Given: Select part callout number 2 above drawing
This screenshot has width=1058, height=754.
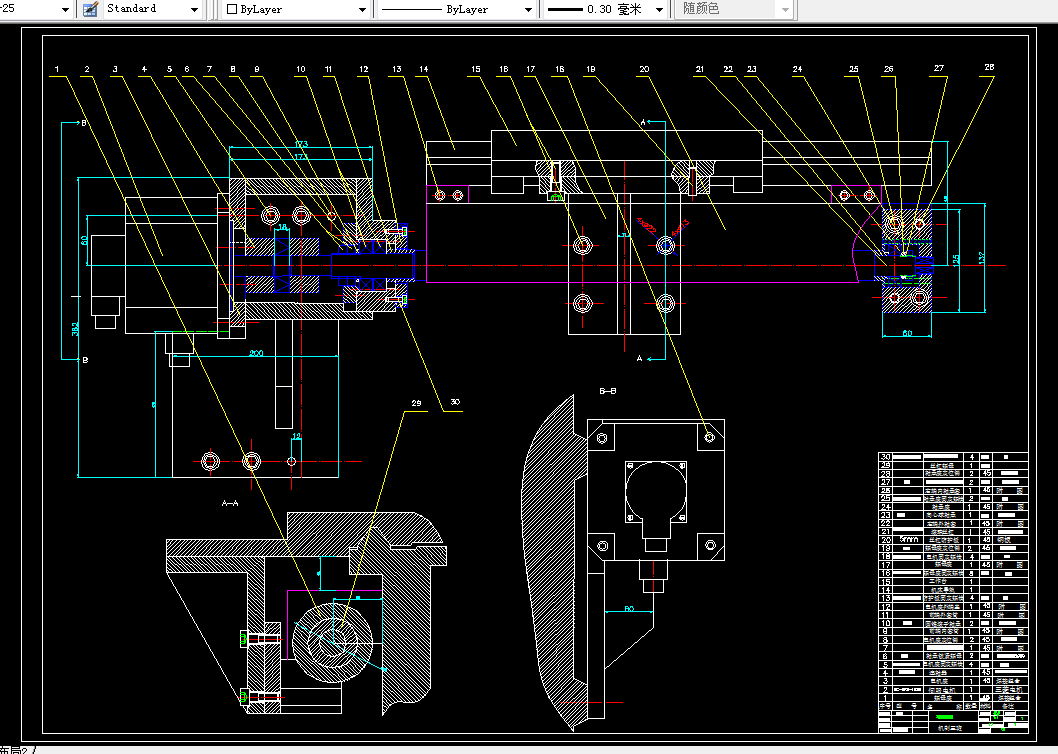Looking at the screenshot, I should [x=86, y=69].
